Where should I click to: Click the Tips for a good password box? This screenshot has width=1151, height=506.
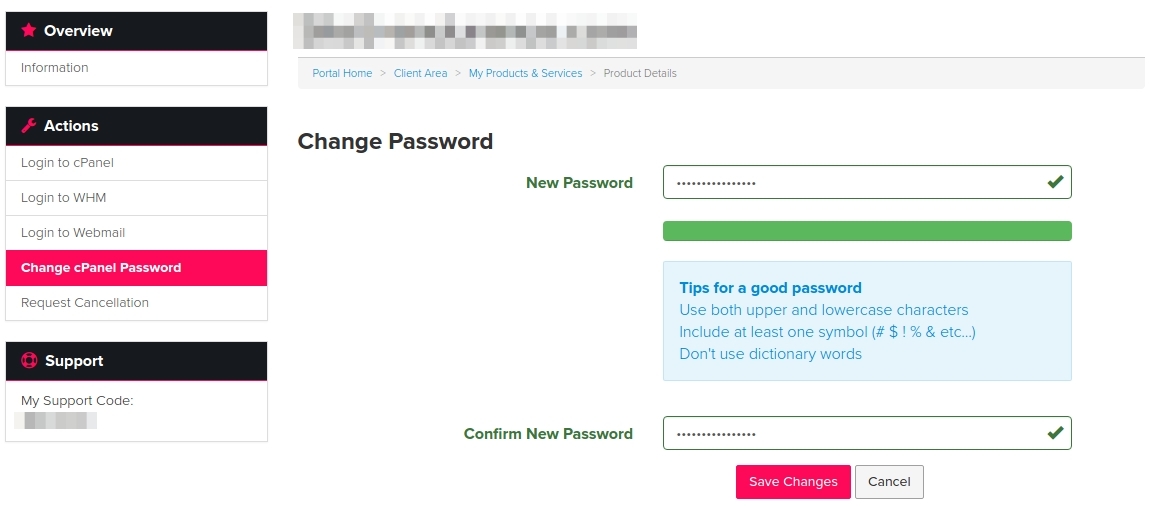[x=867, y=321]
